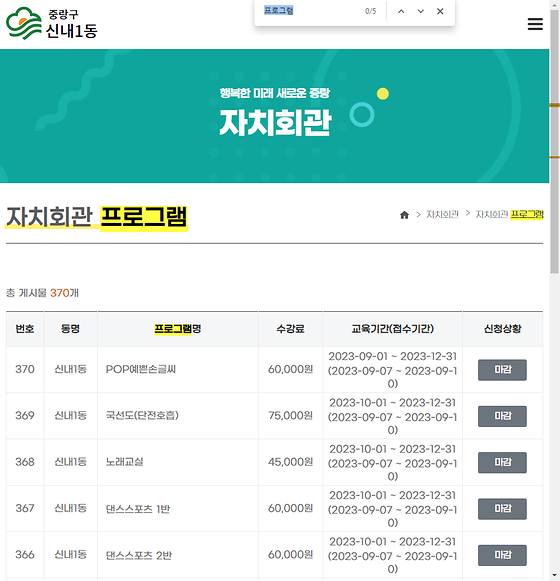Click the 번호 column header
Screen dimensions: 560x581
point(25,329)
